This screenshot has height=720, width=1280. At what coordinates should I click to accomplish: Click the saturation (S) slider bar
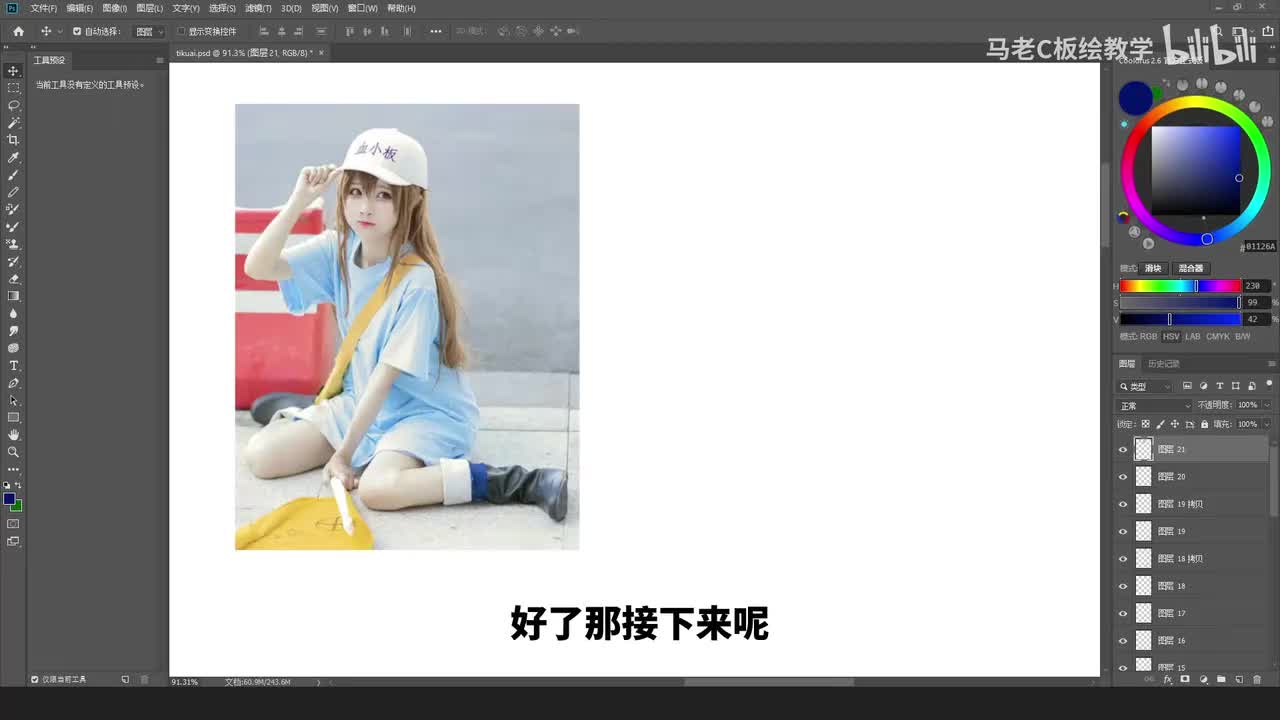pyautogui.click(x=1180, y=303)
